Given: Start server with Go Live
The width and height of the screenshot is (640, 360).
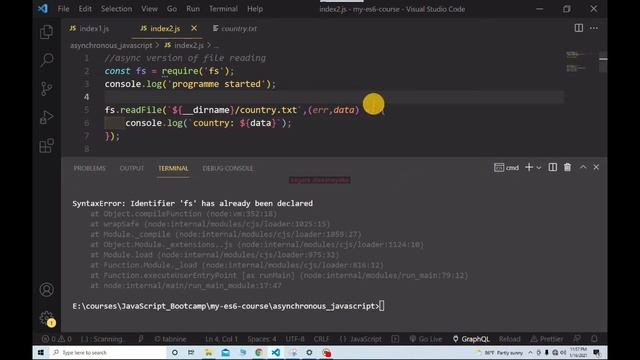Looking at the screenshot, I should tap(426, 339).
